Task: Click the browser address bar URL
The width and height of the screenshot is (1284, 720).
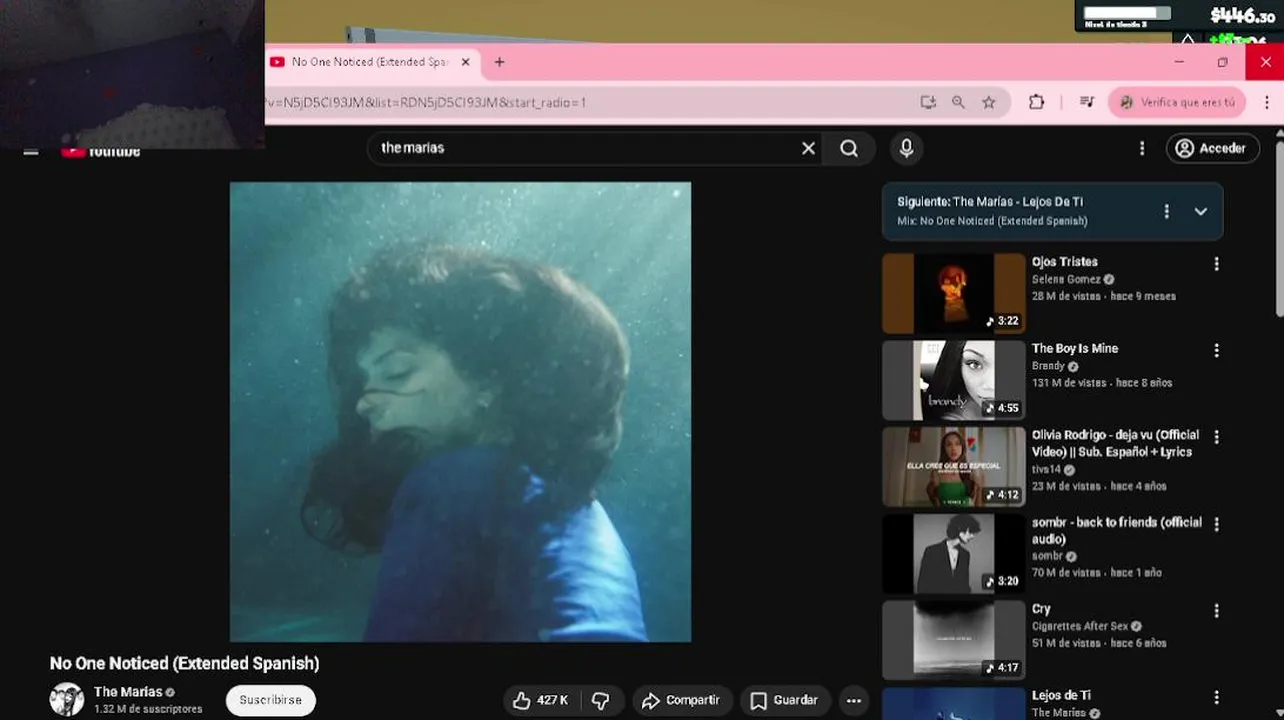Action: click(426, 102)
